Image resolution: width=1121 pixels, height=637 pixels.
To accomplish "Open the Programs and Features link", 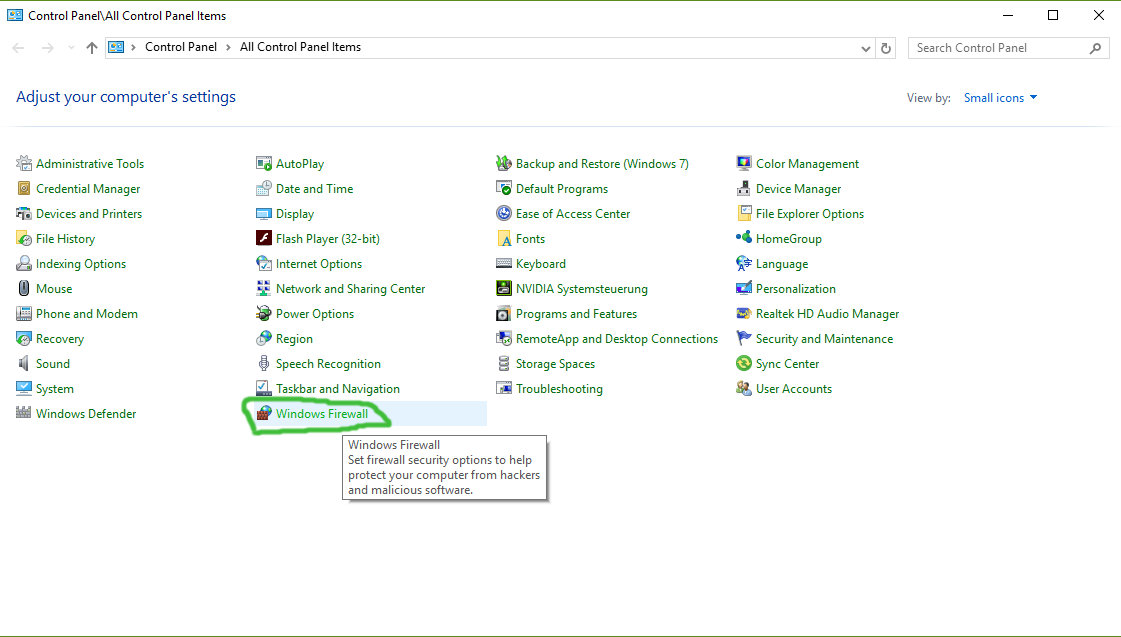I will pyautogui.click(x=576, y=314).
